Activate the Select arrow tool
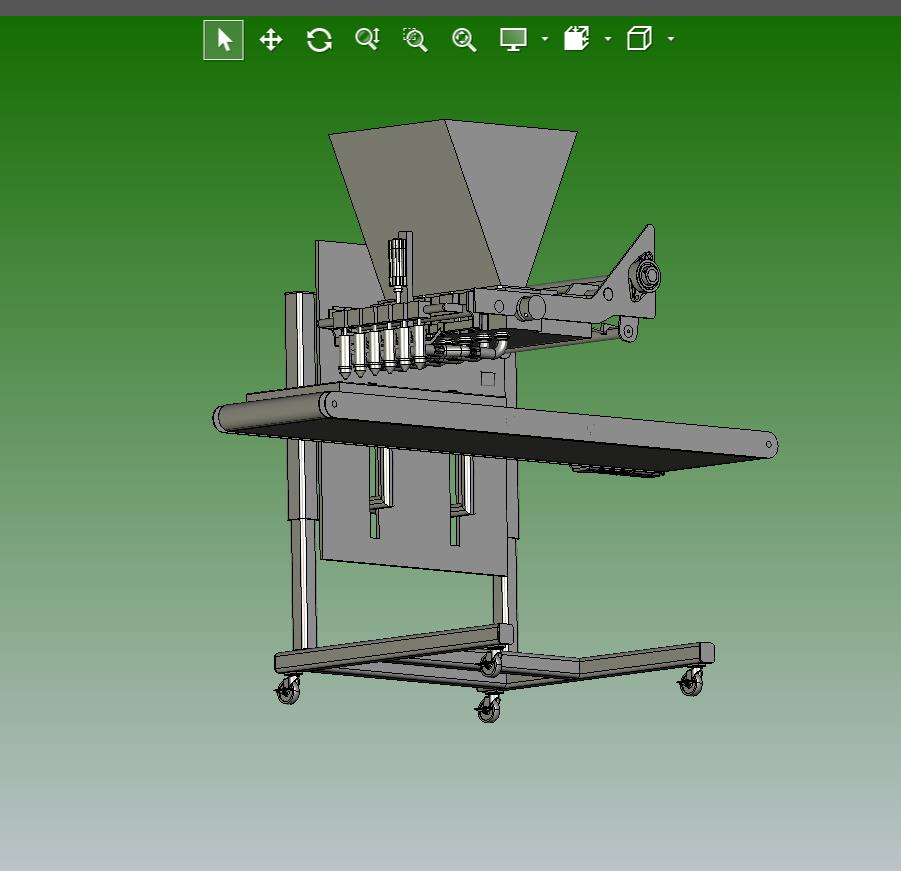Screen dimensions: 901x871 tap(224, 40)
